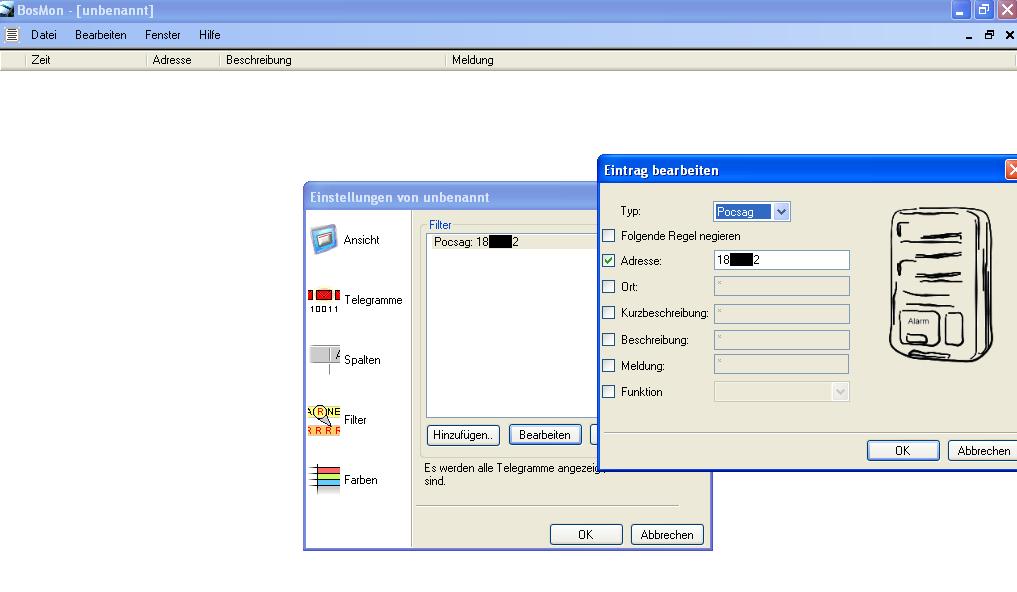
Task: Sort by the Meldung column header
Action: click(x=730, y=60)
